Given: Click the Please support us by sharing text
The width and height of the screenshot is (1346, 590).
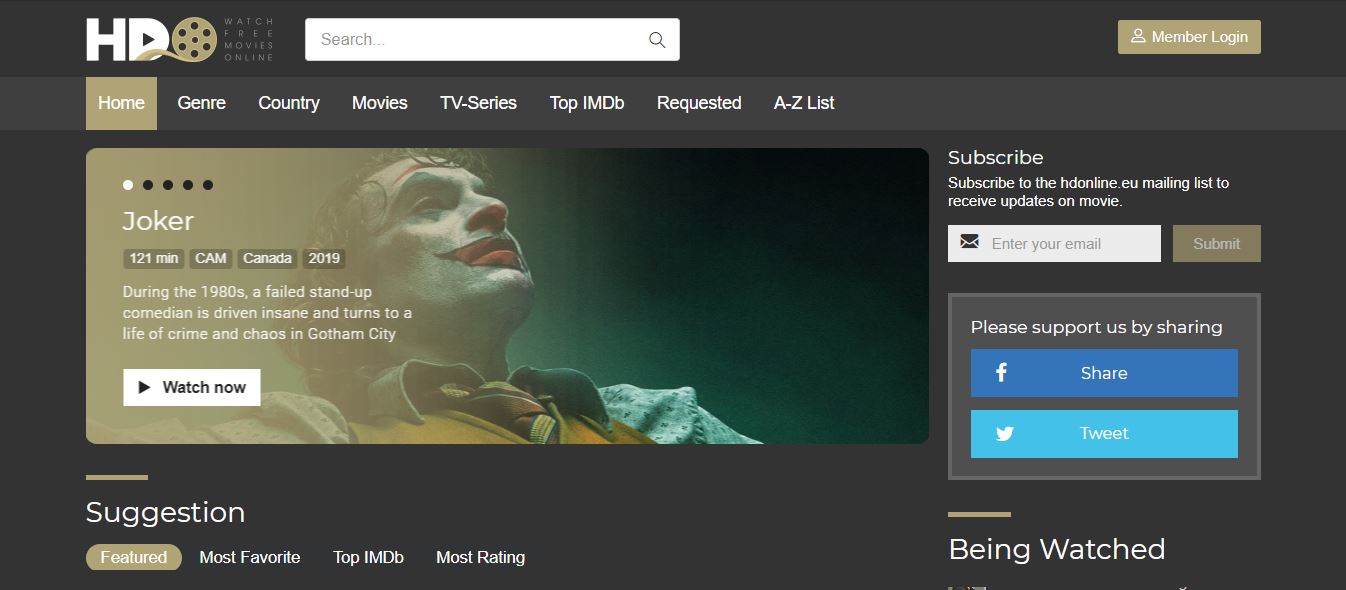Looking at the screenshot, I should [x=1096, y=327].
